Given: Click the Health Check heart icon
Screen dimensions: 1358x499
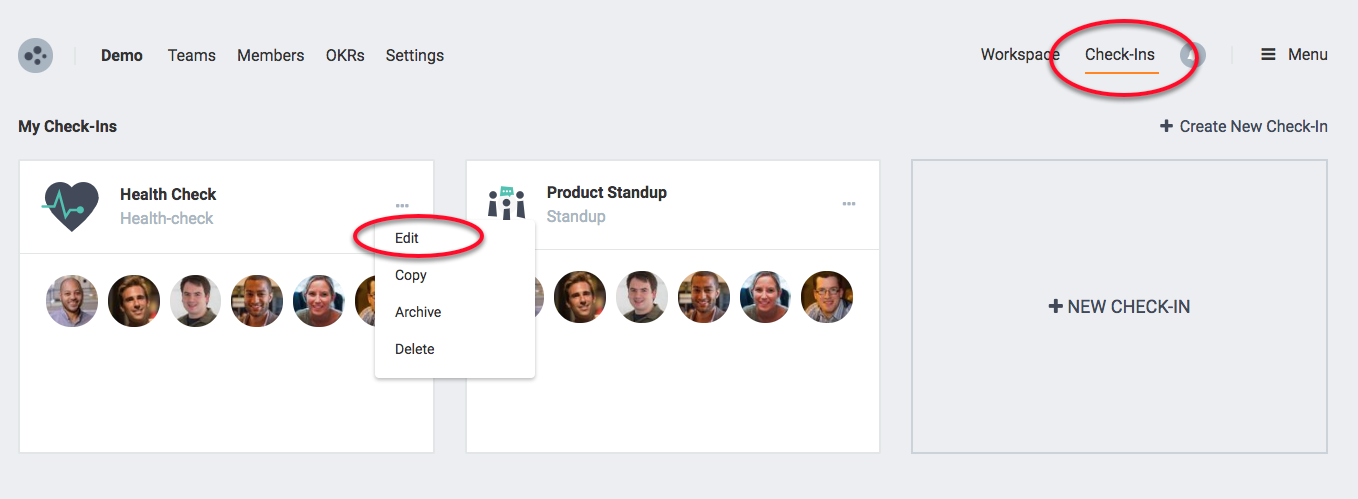Looking at the screenshot, I should (71, 206).
